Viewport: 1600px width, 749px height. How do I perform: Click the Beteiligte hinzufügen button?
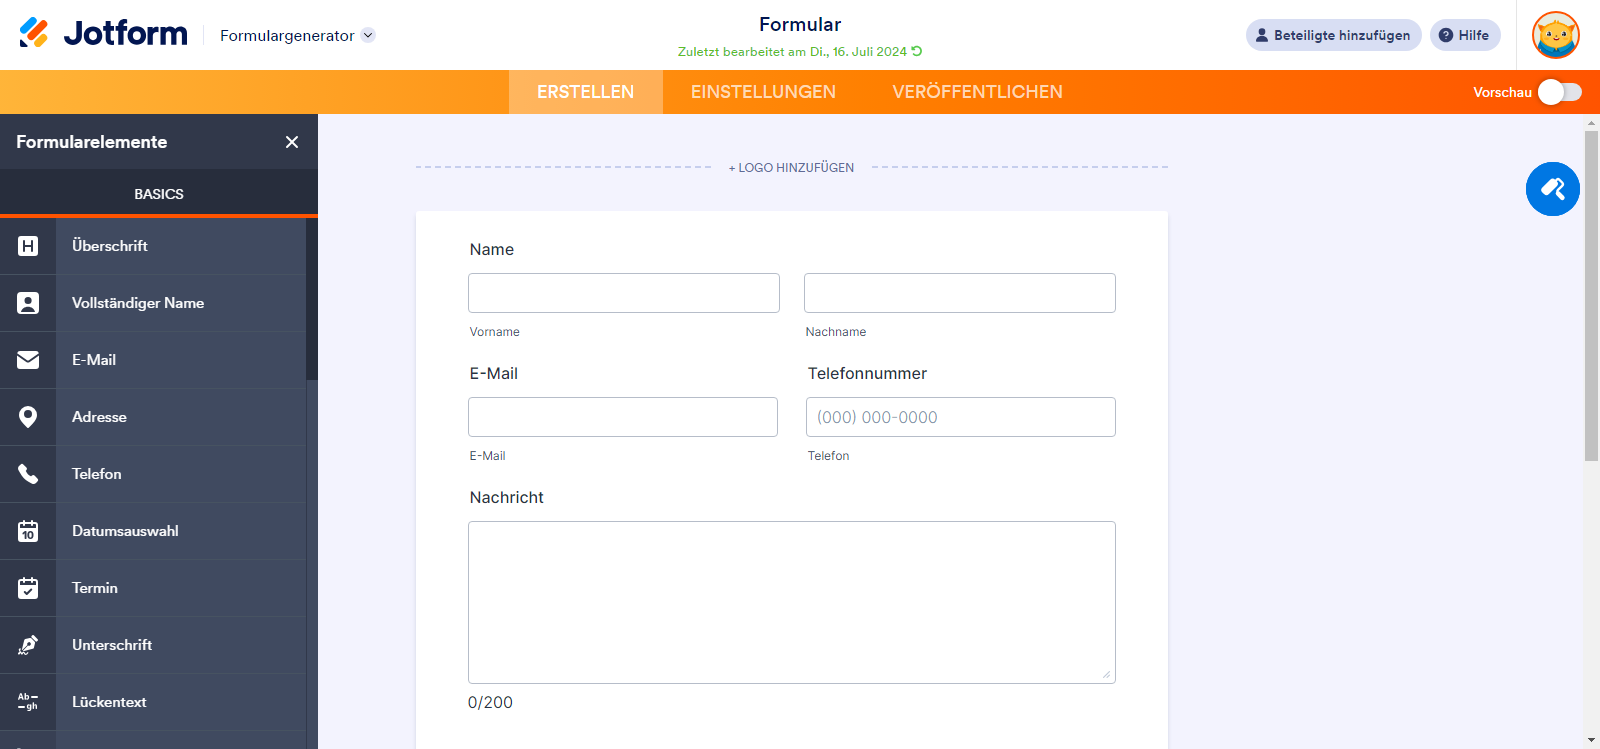click(1333, 34)
